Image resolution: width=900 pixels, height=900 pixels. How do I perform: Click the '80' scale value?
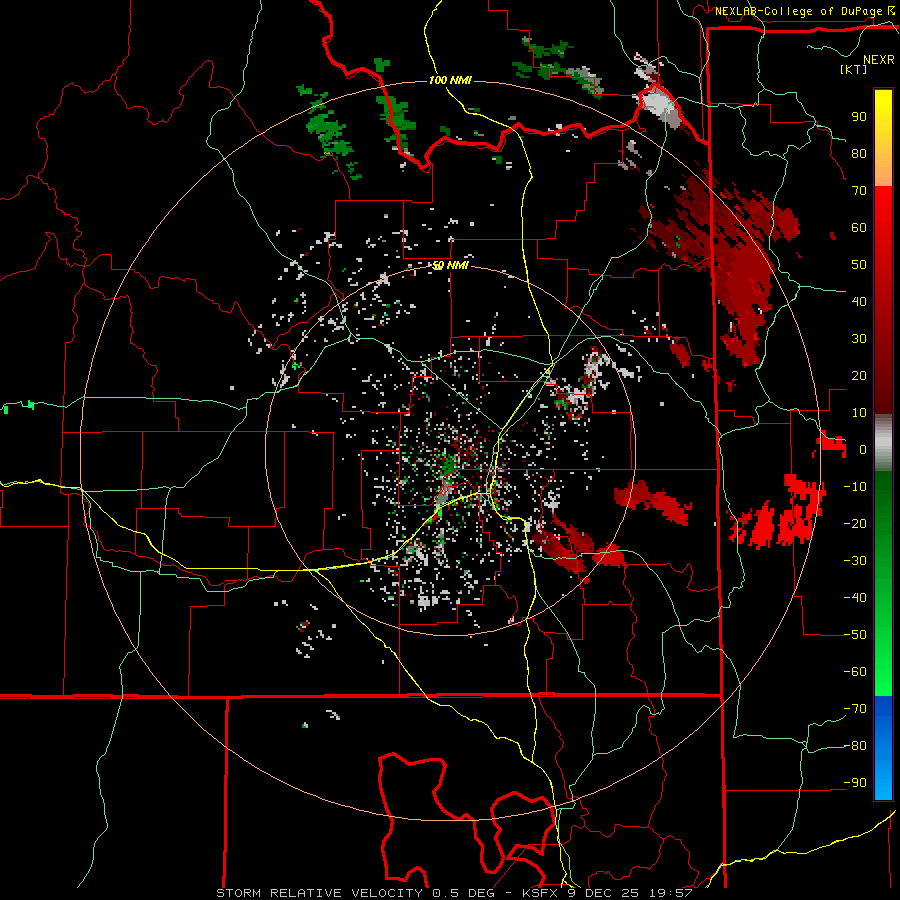859,154
